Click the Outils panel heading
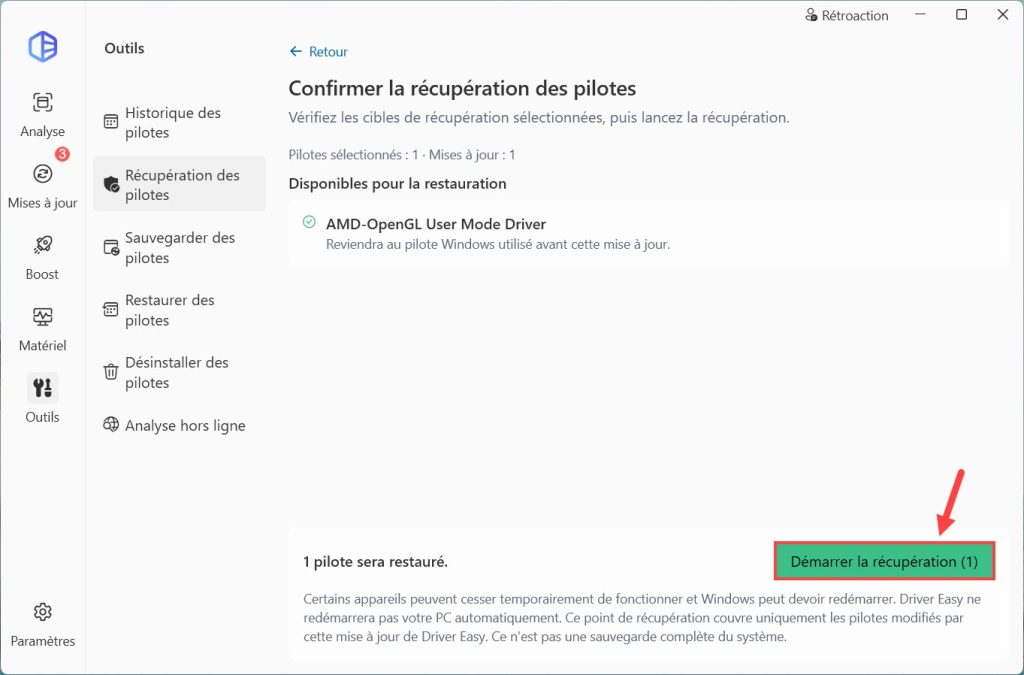This screenshot has width=1024, height=675. (124, 48)
